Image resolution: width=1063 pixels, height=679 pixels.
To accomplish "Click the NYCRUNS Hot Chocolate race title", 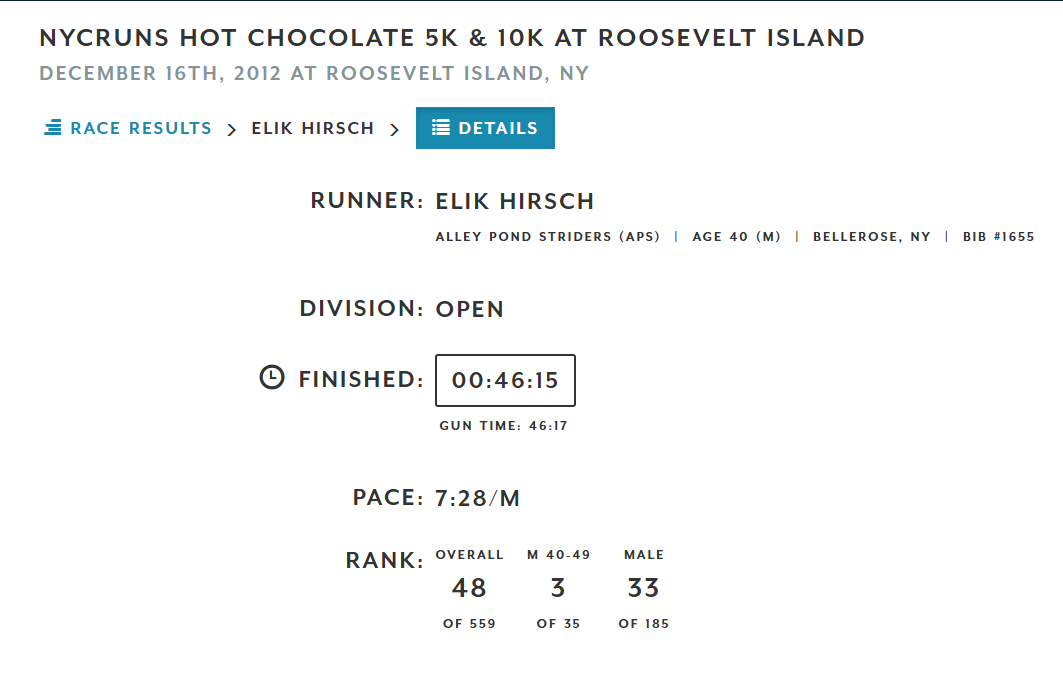I will 452,38.
